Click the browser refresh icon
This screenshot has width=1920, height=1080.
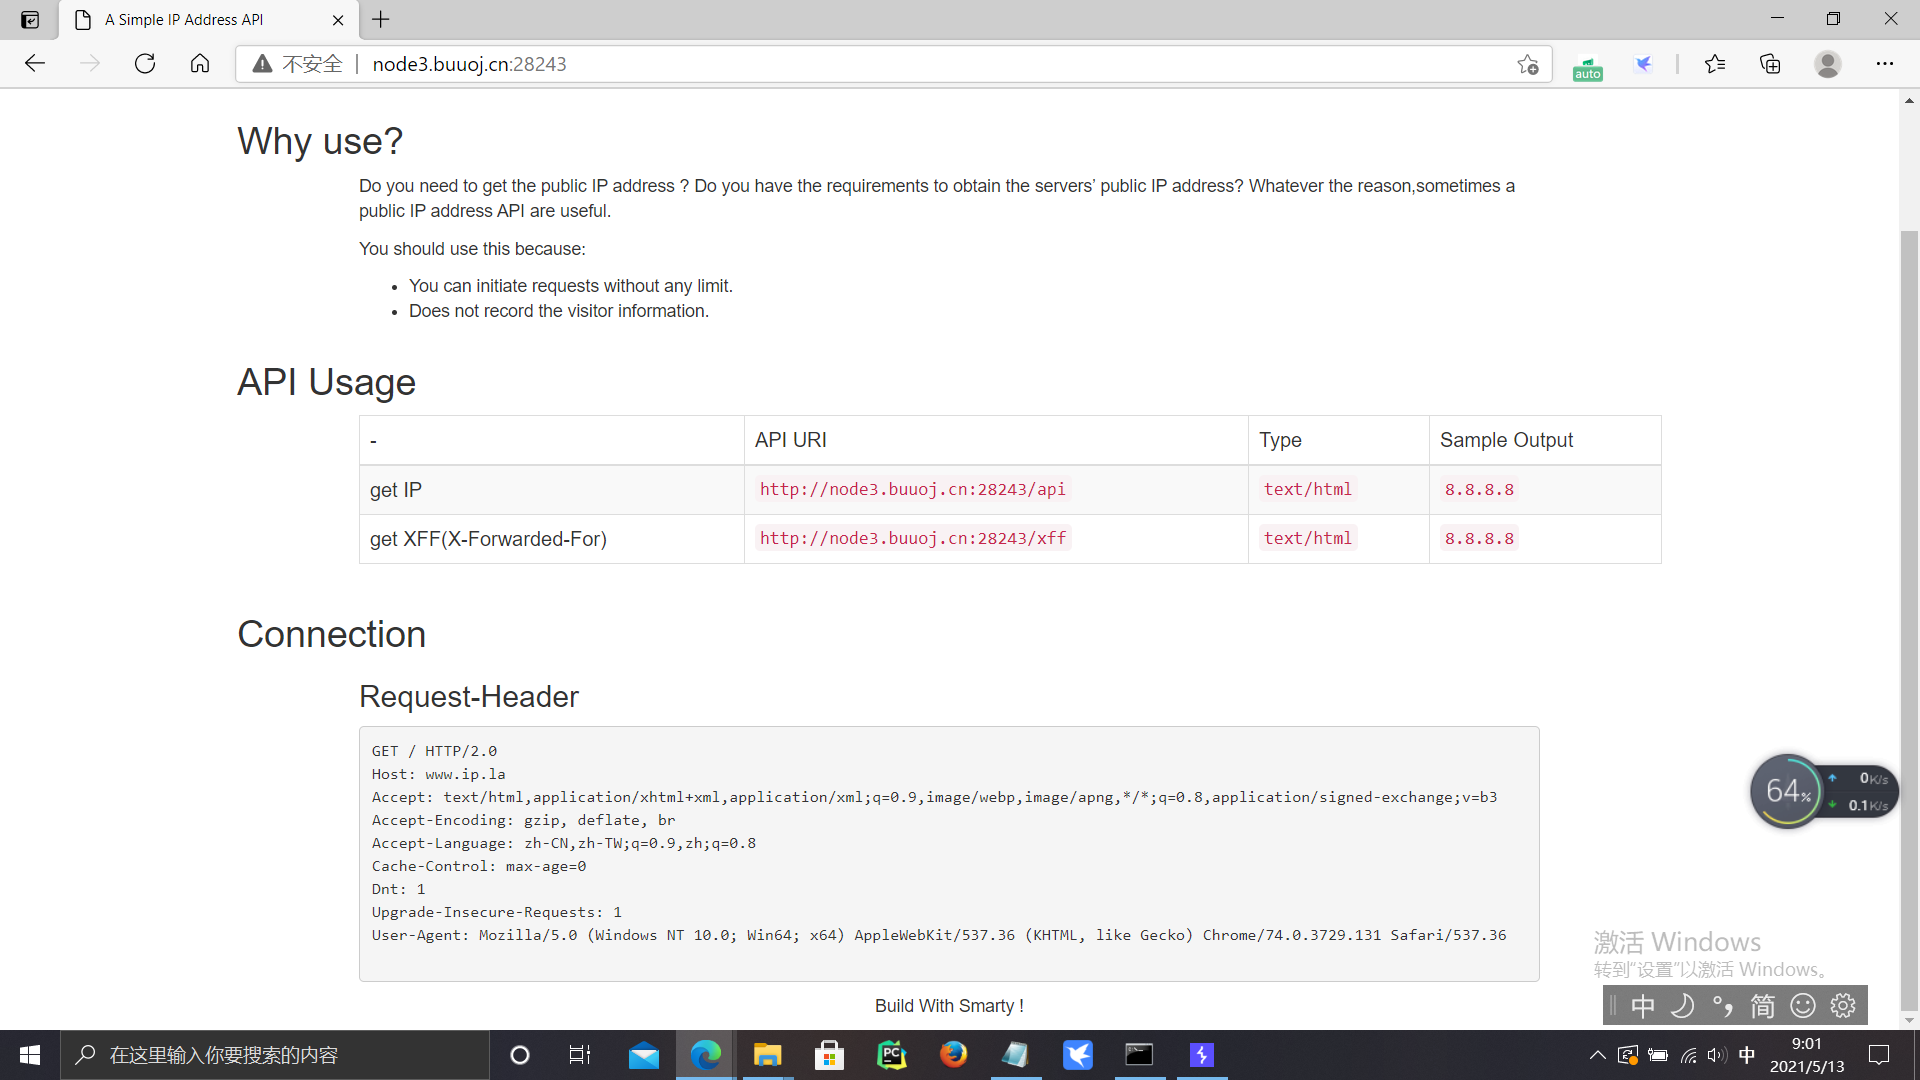point(145,64)
